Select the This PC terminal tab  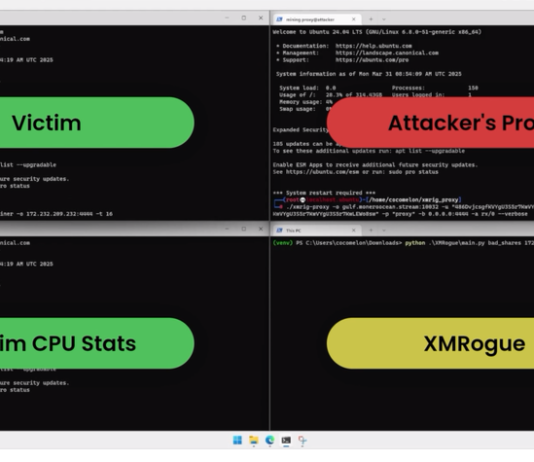coord(317,230)
